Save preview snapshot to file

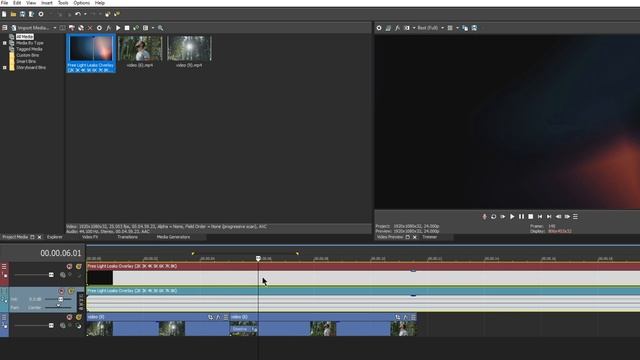pyautogui.click(x=474, y=28)
